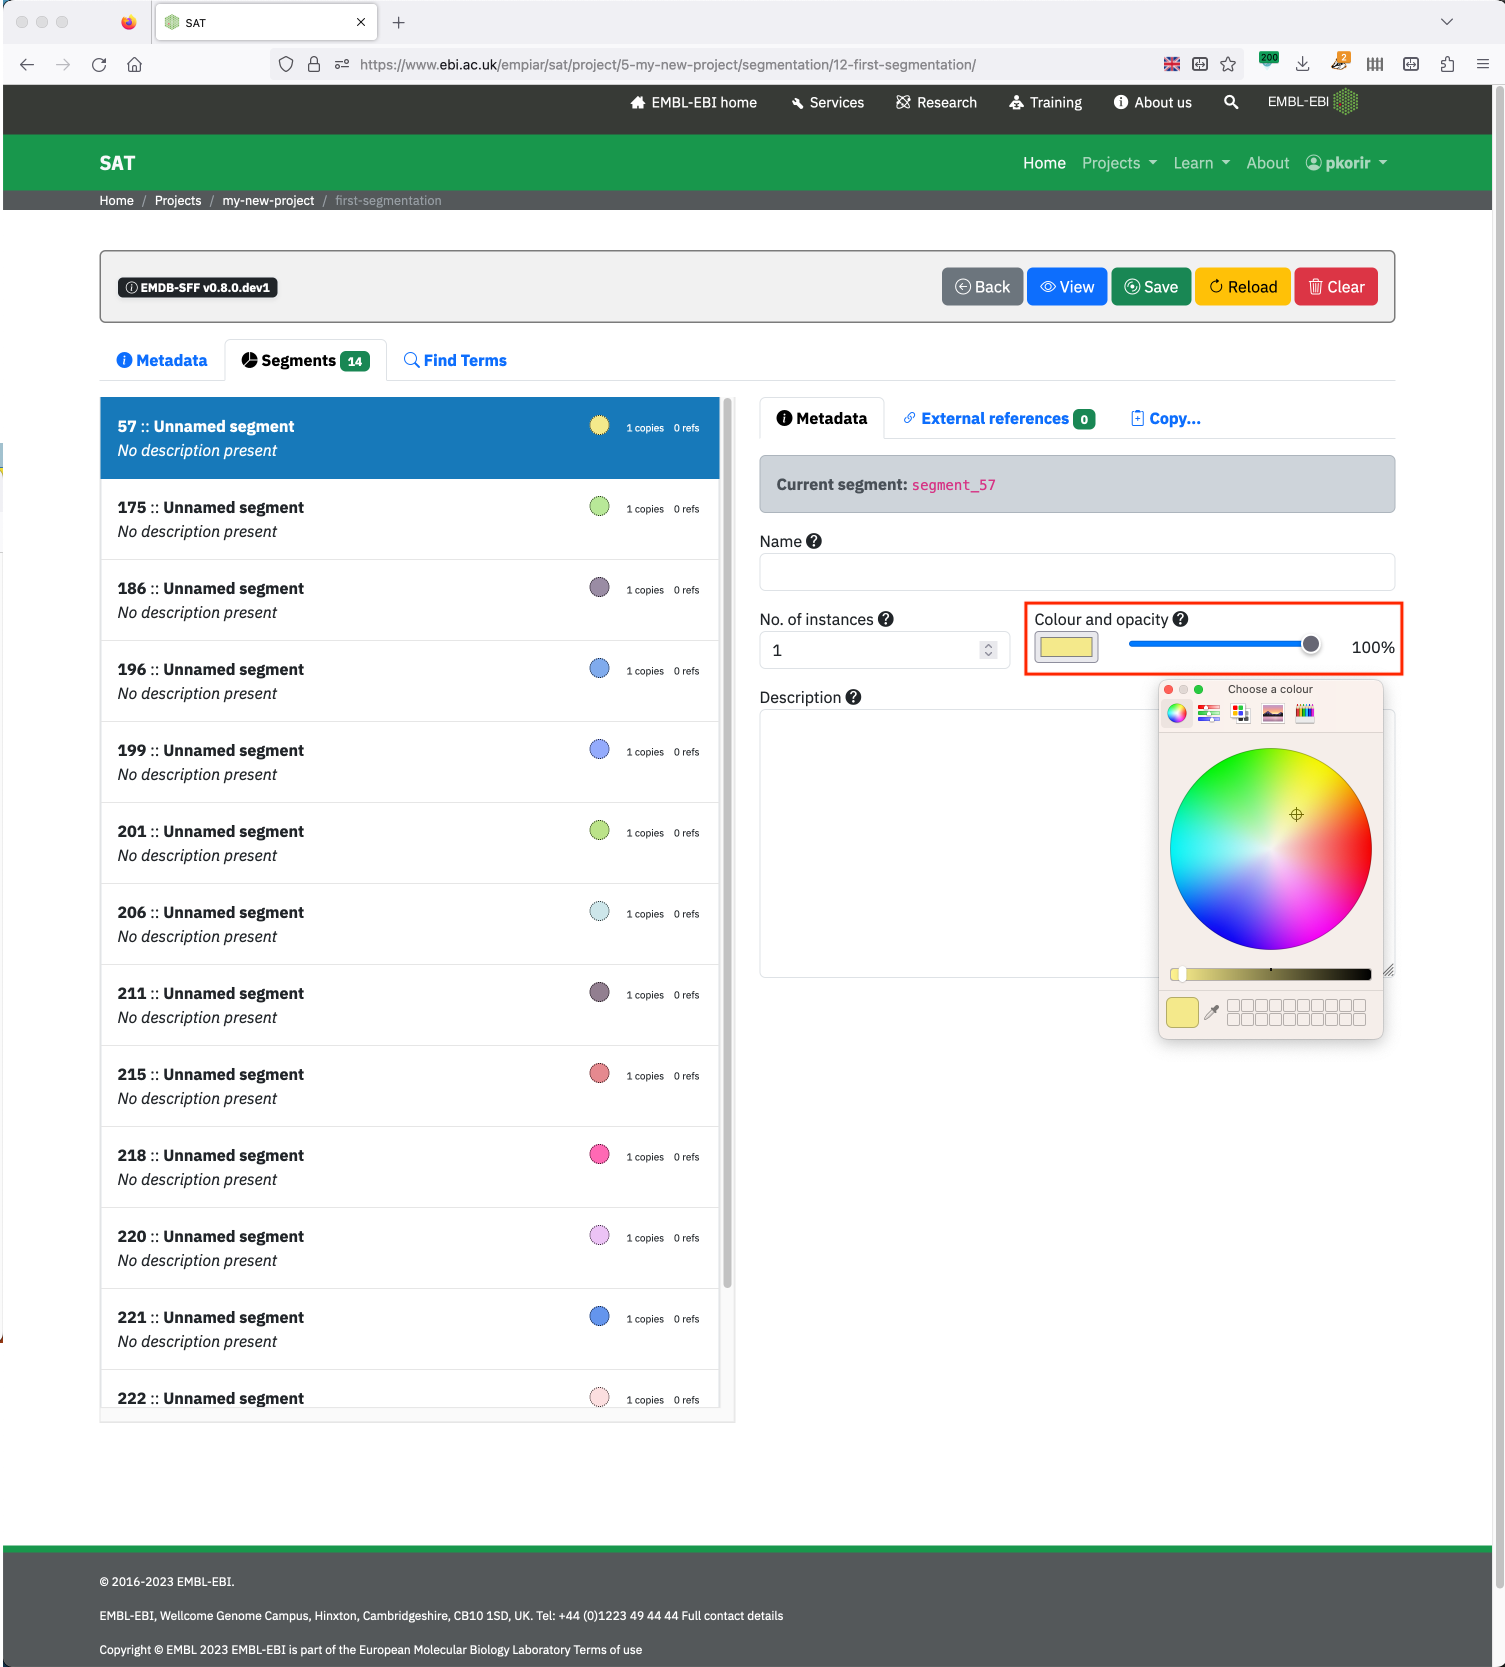This screenshot has height=1667, width=1505.
Task: Open the browser downloads icon
Action: pyautogui.click(x=1302, y=64)
